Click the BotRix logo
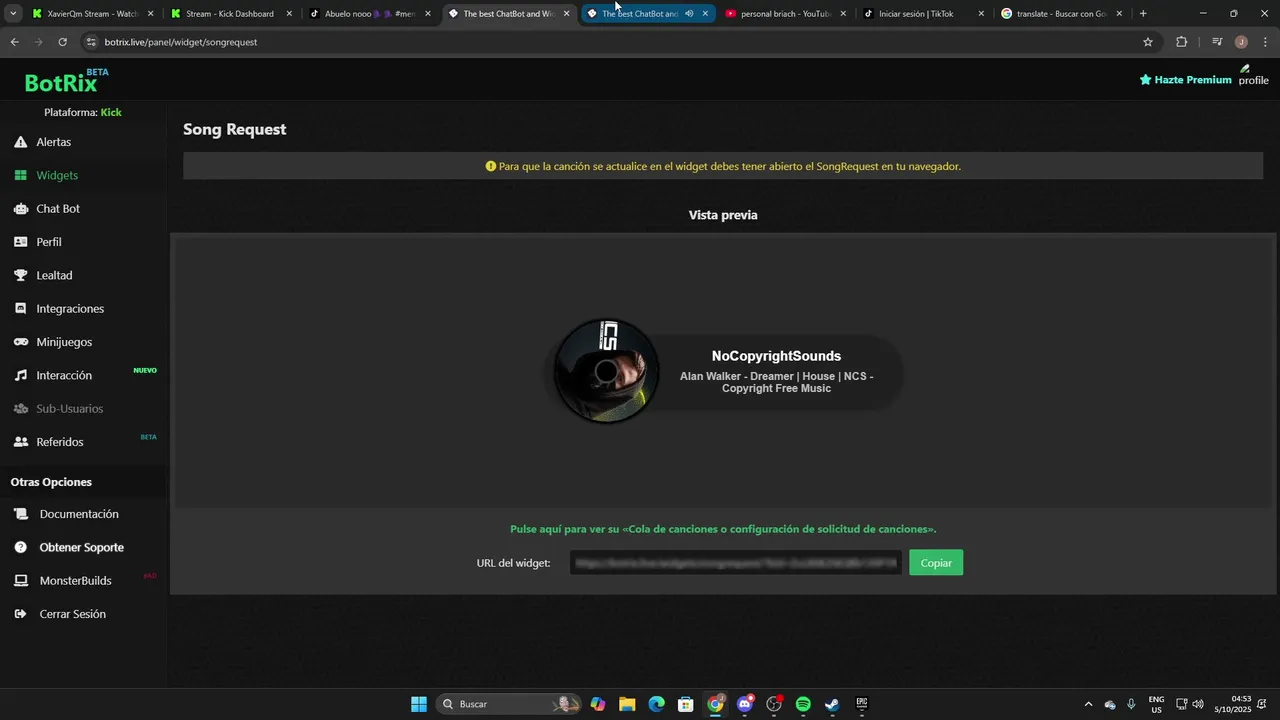Viewport: 1280px width, 720px height. point(66,80)
